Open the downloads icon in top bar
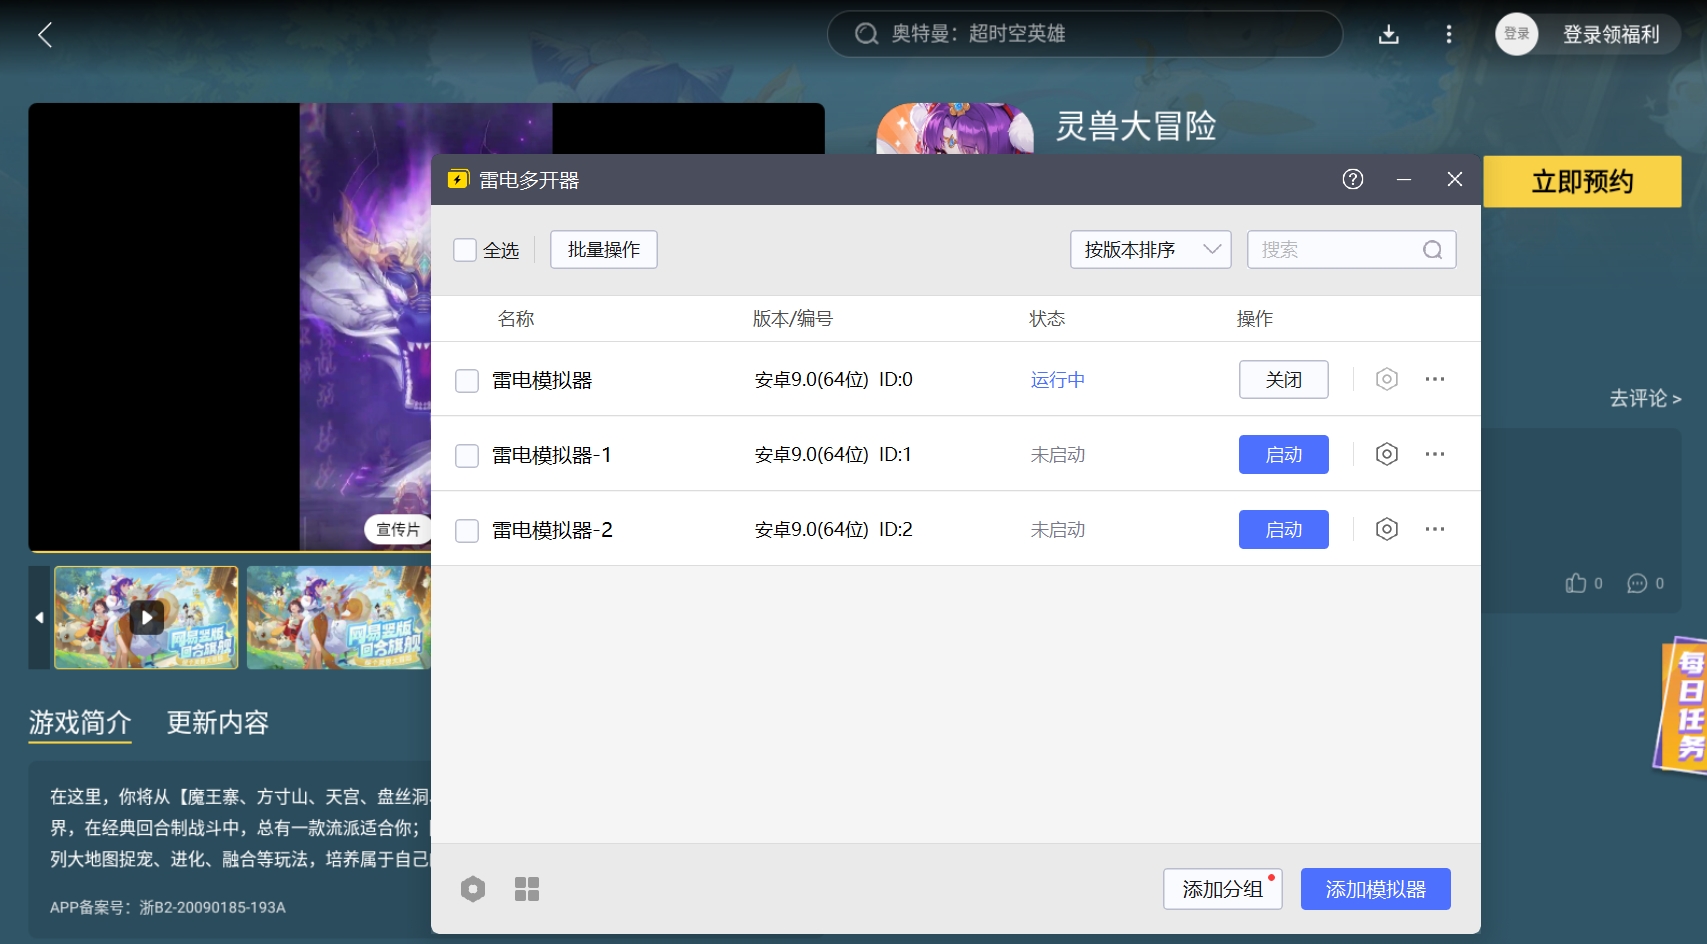 pyautogui.click(x=1389, y=35)
